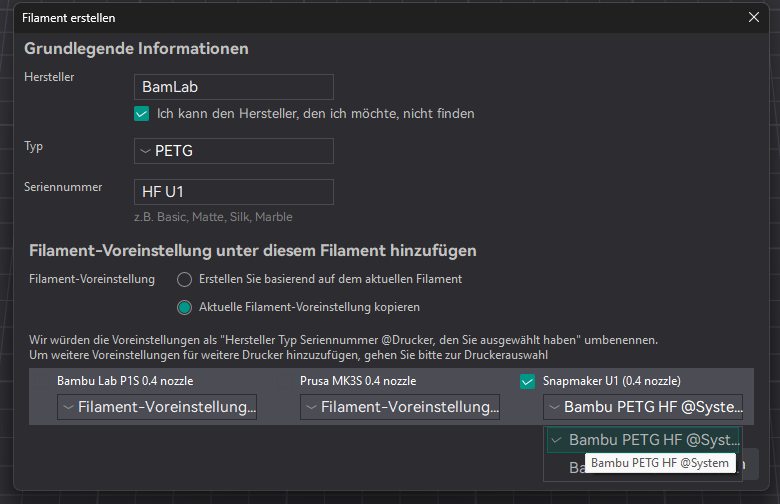Uncheck 'Ich kann den Hersteller' checkbox
This screenshot has width=780, height=504.
click(142, 114)
